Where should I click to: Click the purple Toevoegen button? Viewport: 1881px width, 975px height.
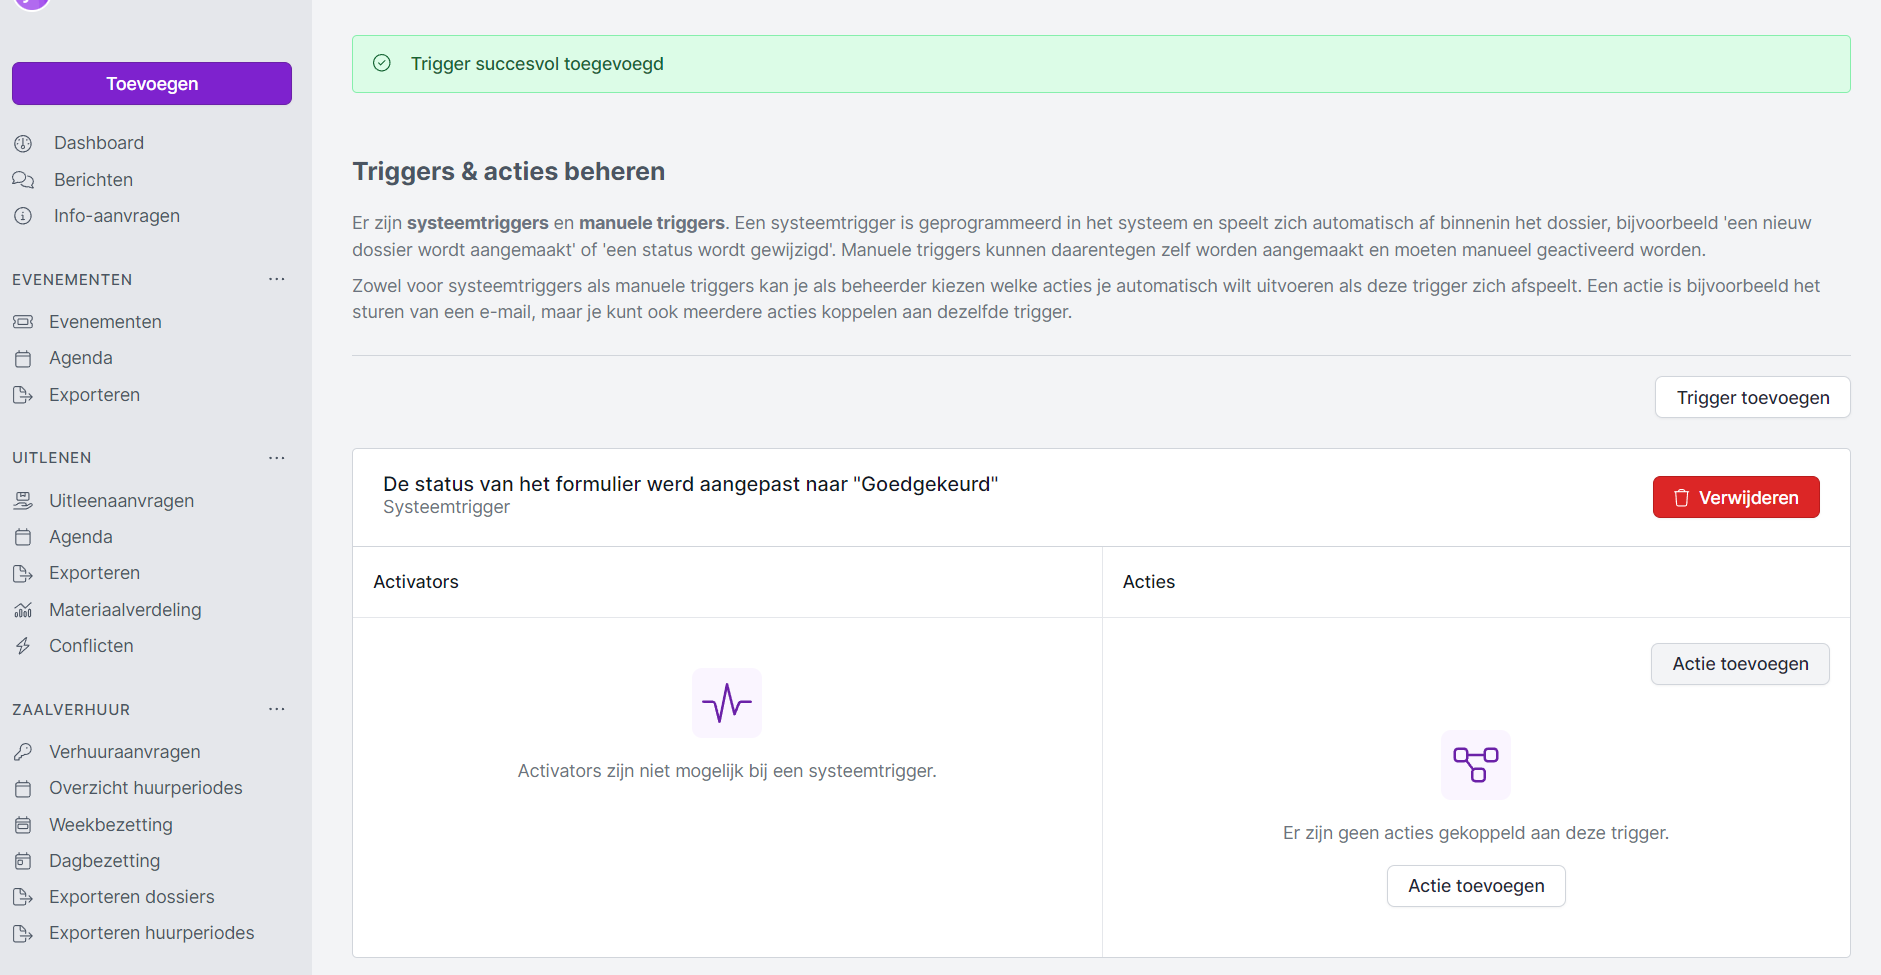coord(152,84)
